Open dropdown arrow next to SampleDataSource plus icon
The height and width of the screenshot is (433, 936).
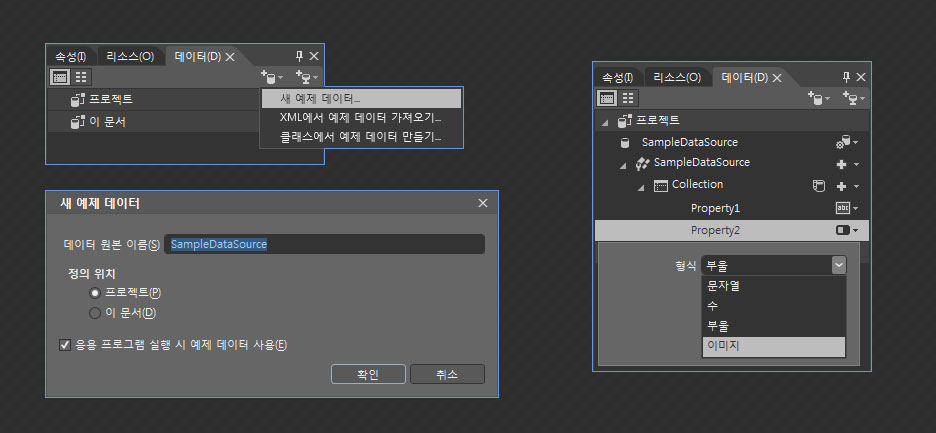coord(855,165)
